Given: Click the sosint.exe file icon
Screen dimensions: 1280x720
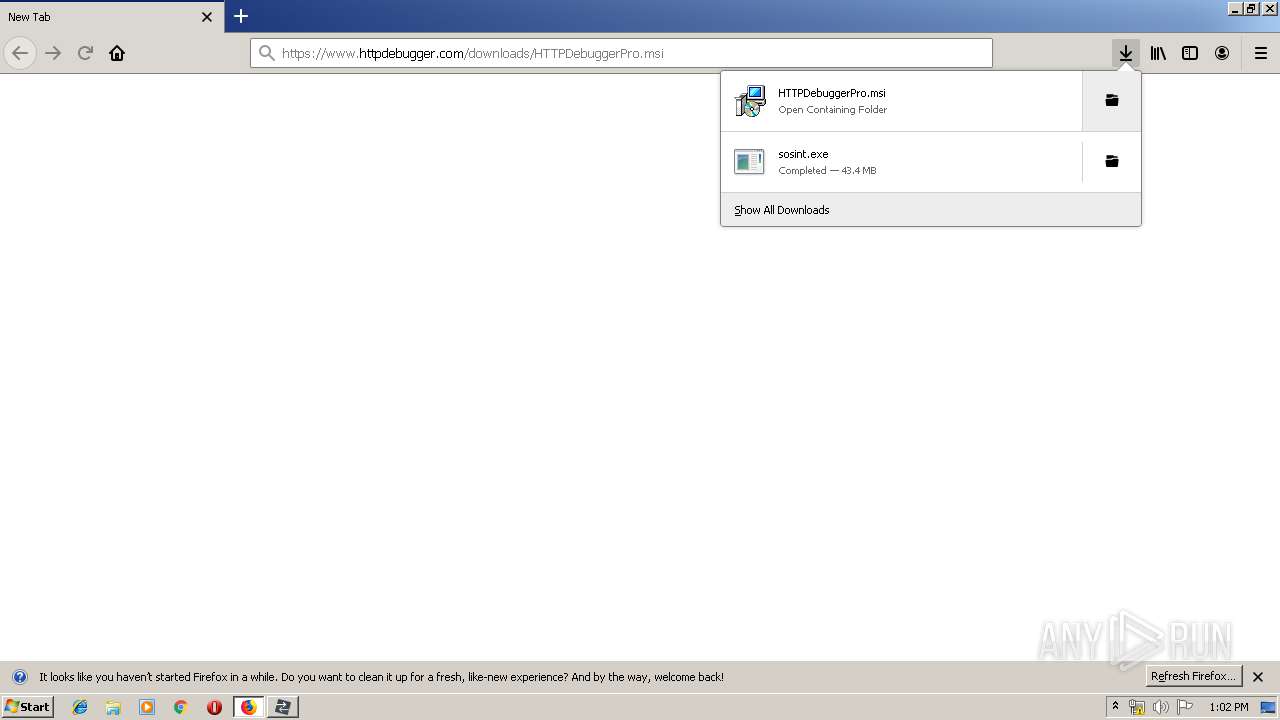Looking at the screenshot, I should [x=749, y=161].
